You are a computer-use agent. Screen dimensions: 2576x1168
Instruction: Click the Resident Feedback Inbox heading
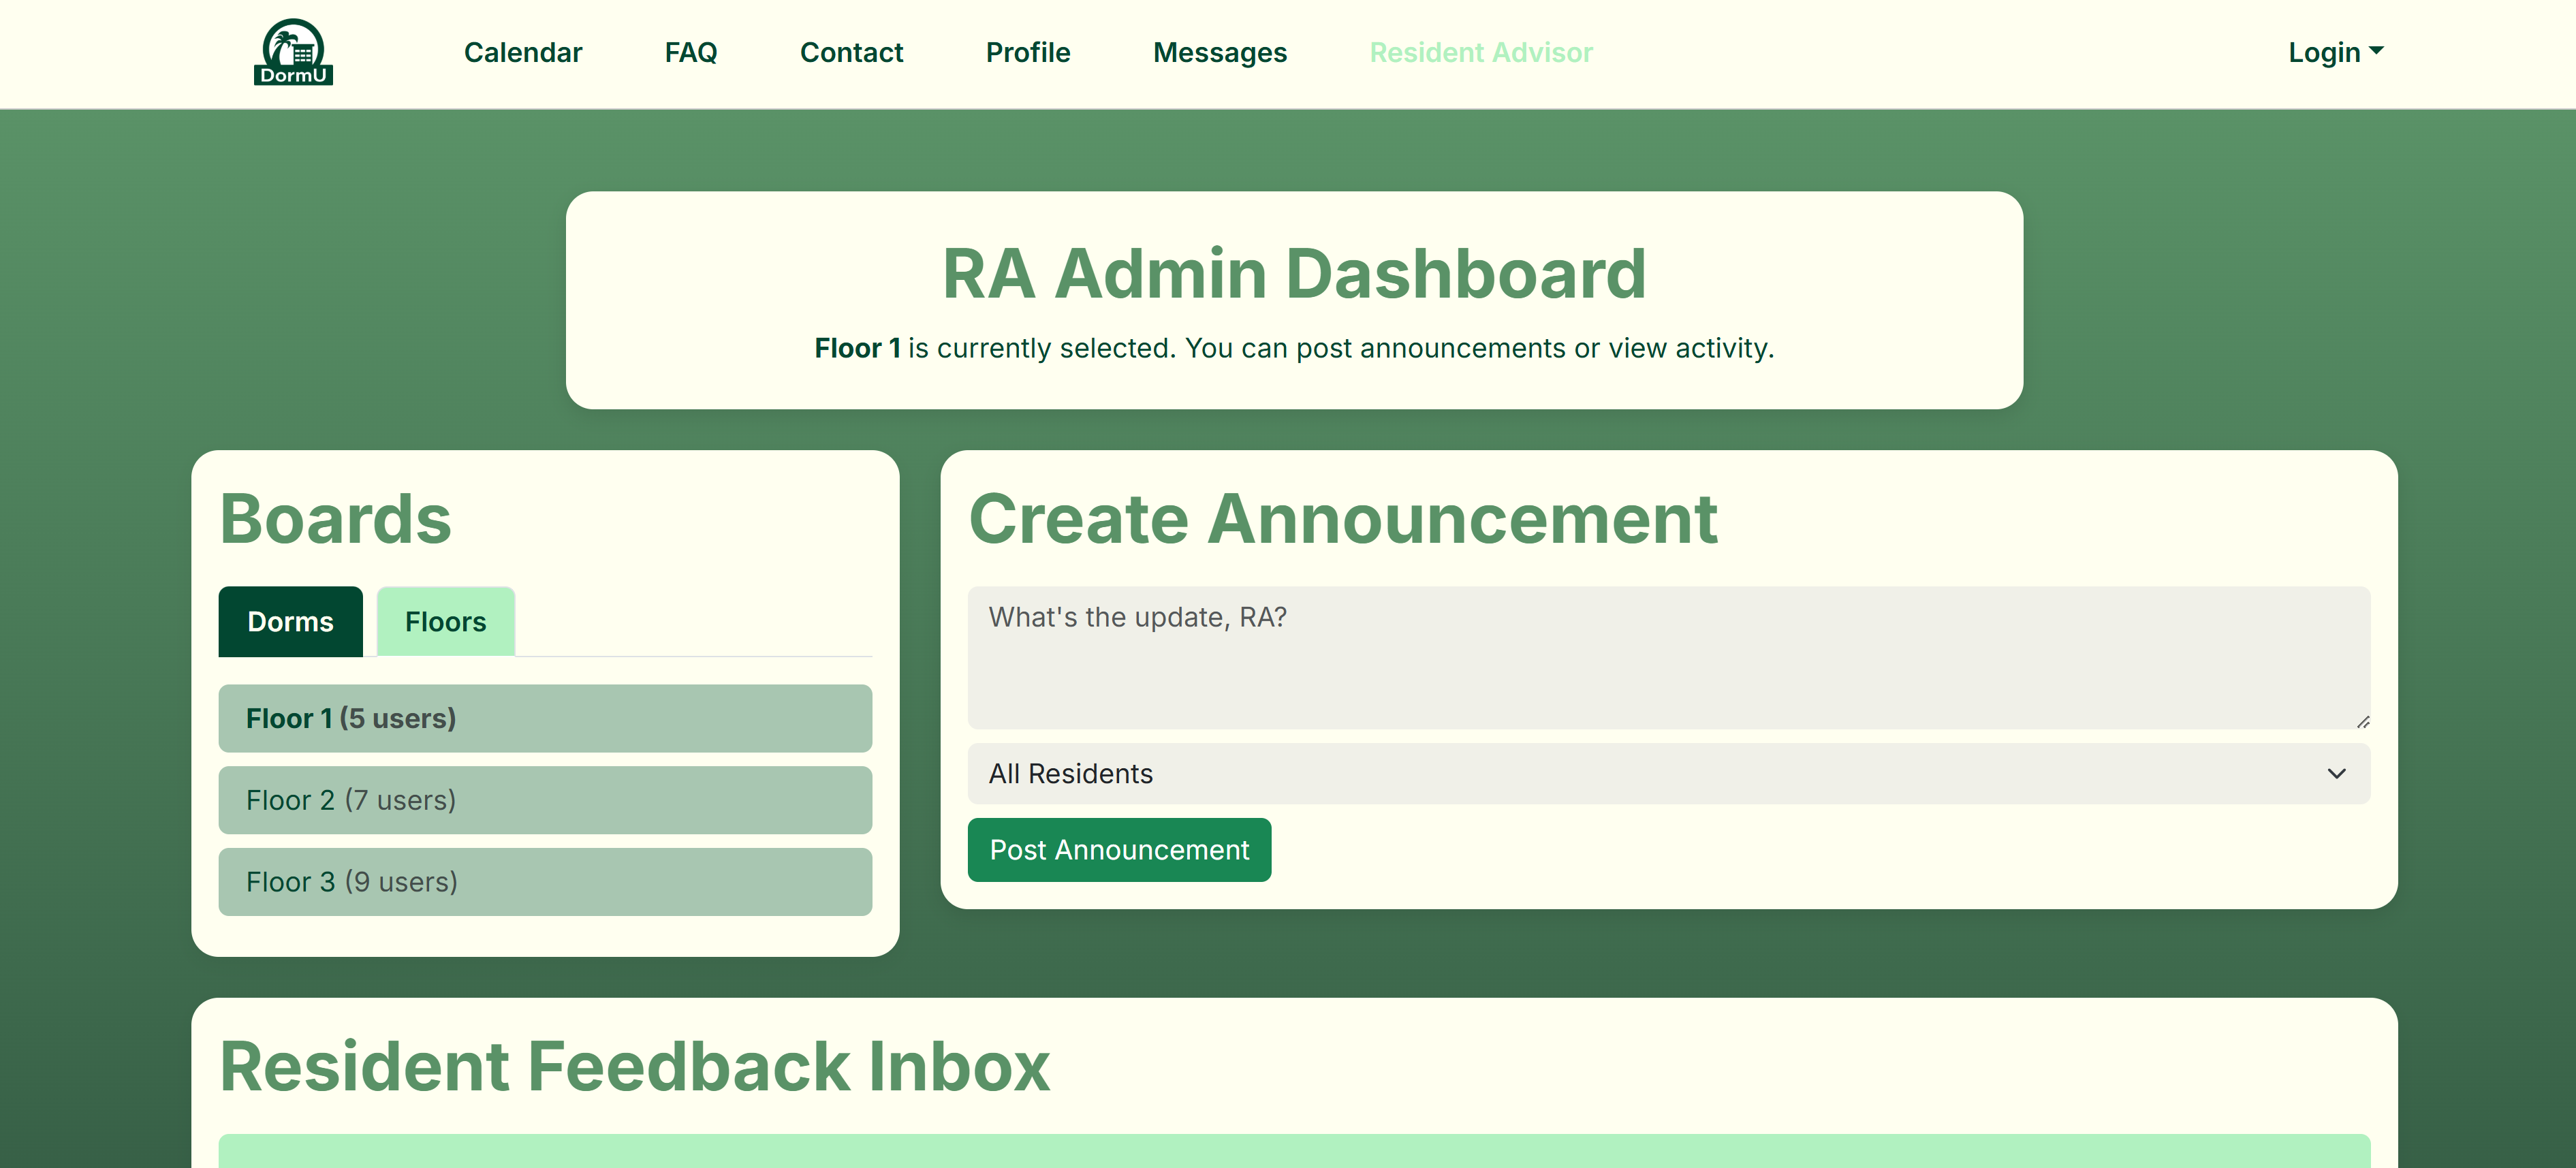[634, 1066]
